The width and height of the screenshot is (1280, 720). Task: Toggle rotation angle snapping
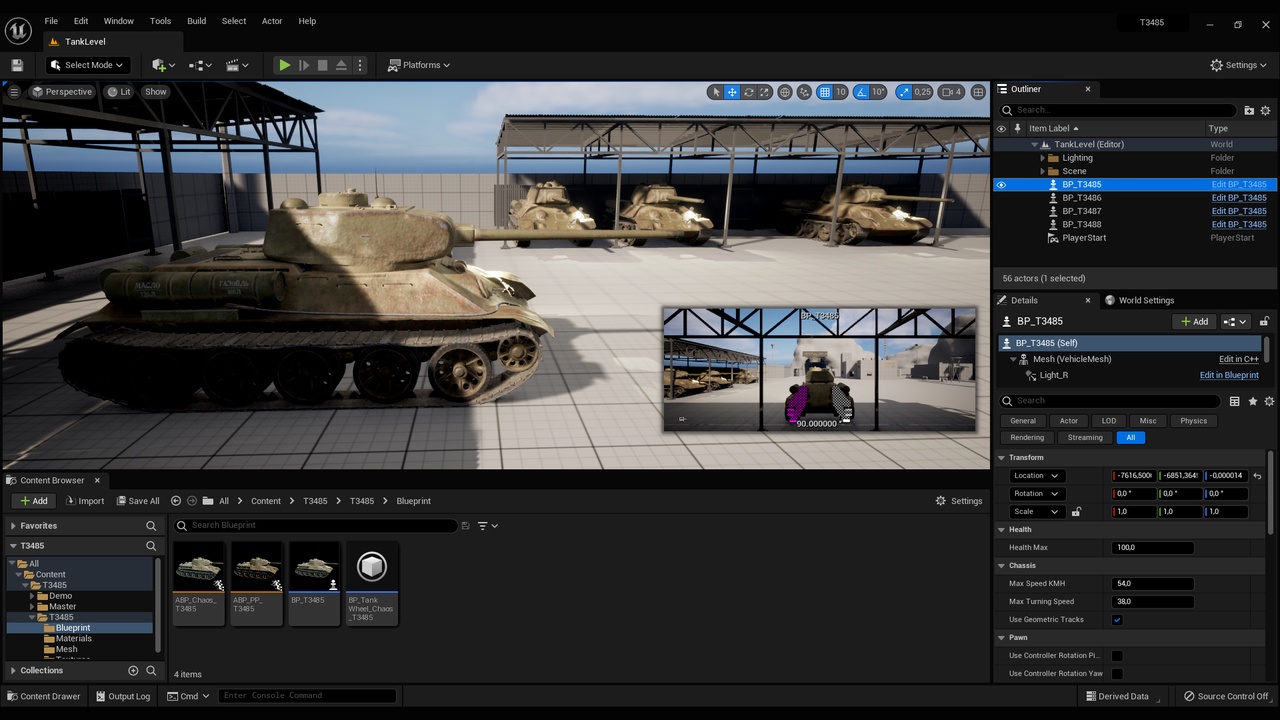click(x=861, y=92)
